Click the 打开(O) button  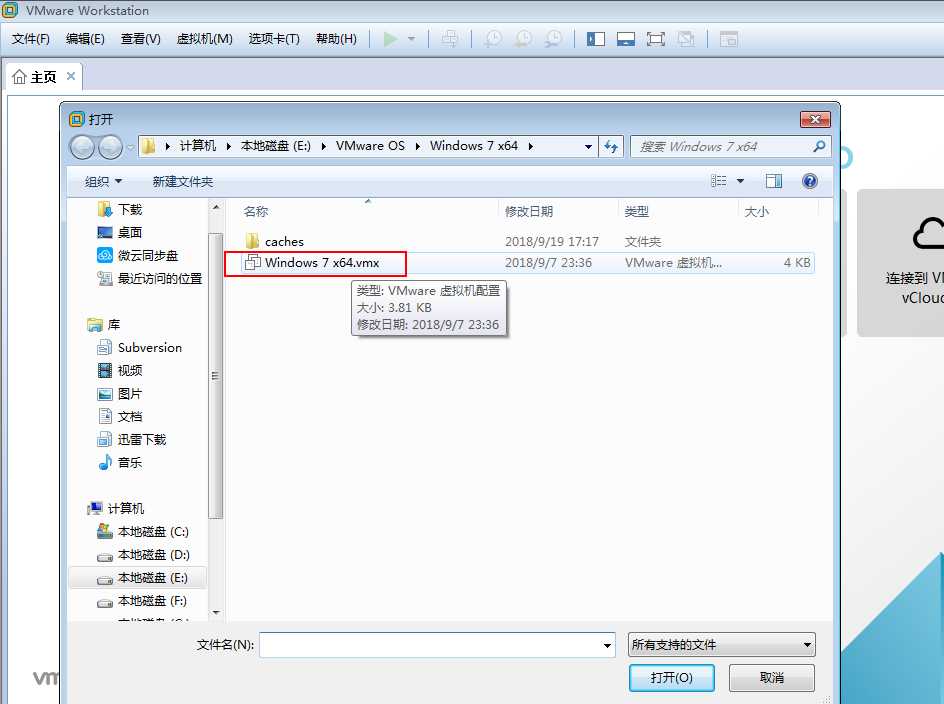(x=671, y=678)
